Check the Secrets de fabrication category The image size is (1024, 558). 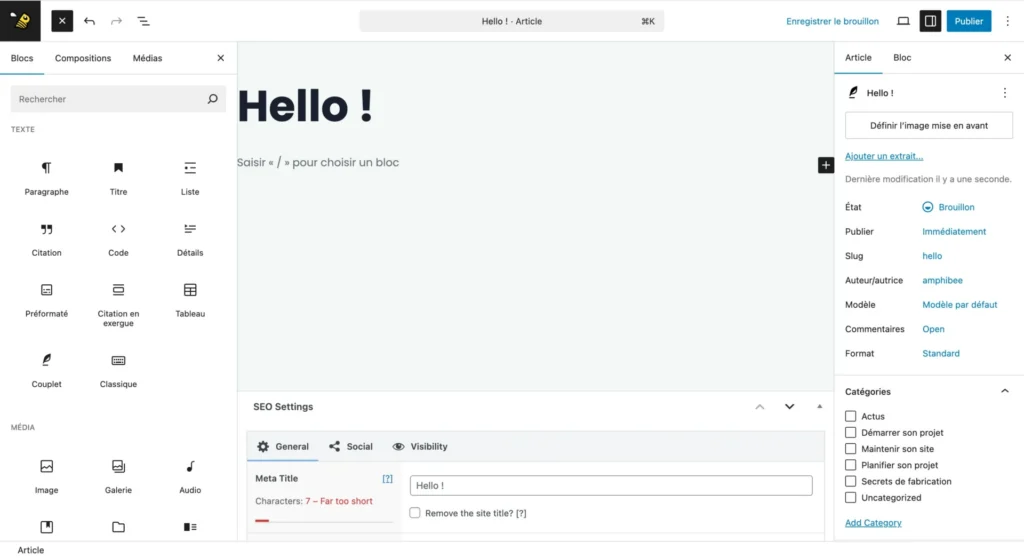(x=850, y=482)
